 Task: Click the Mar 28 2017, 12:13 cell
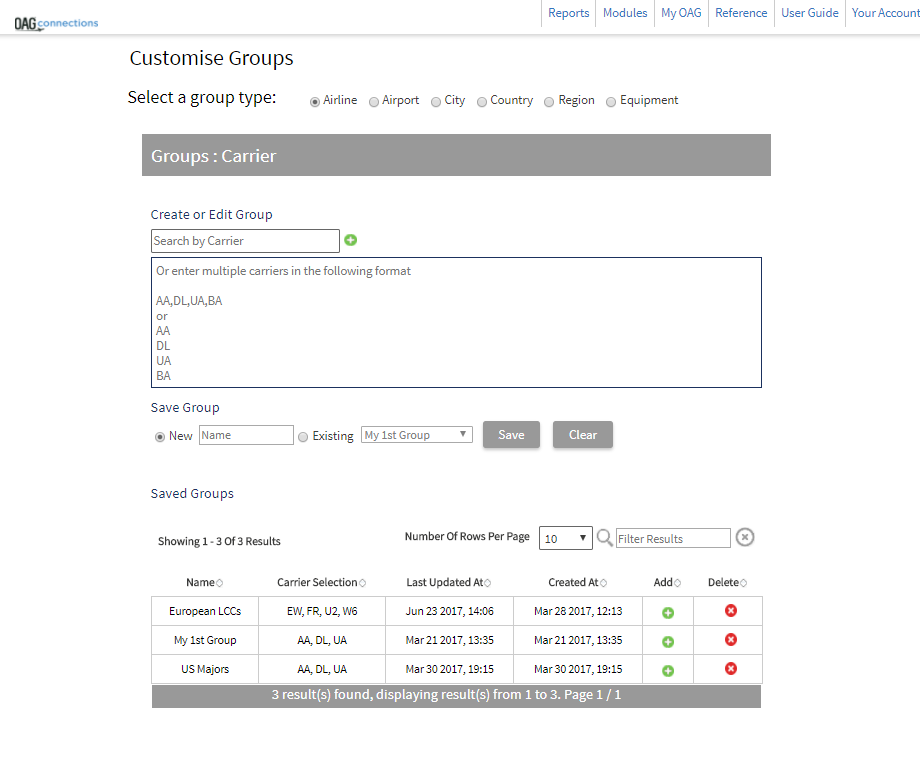tap(578, 611)
